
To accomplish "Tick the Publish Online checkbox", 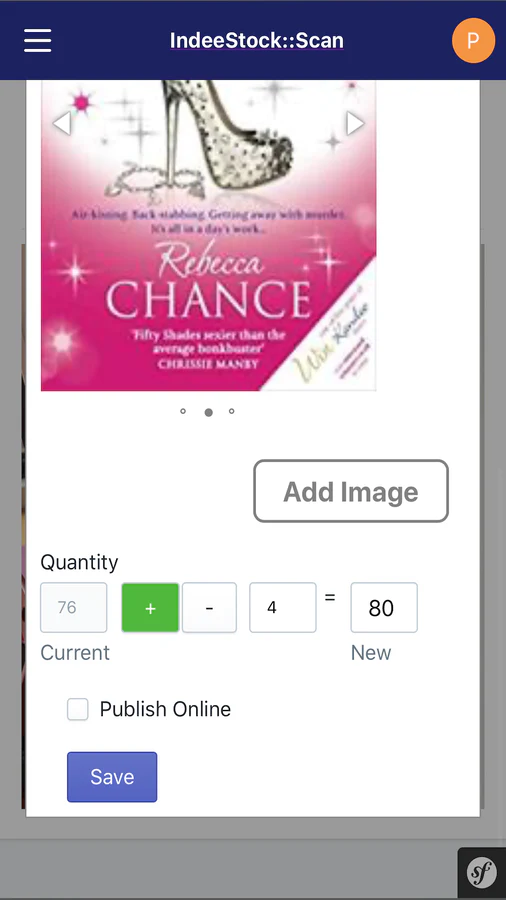I will point(77,709).
